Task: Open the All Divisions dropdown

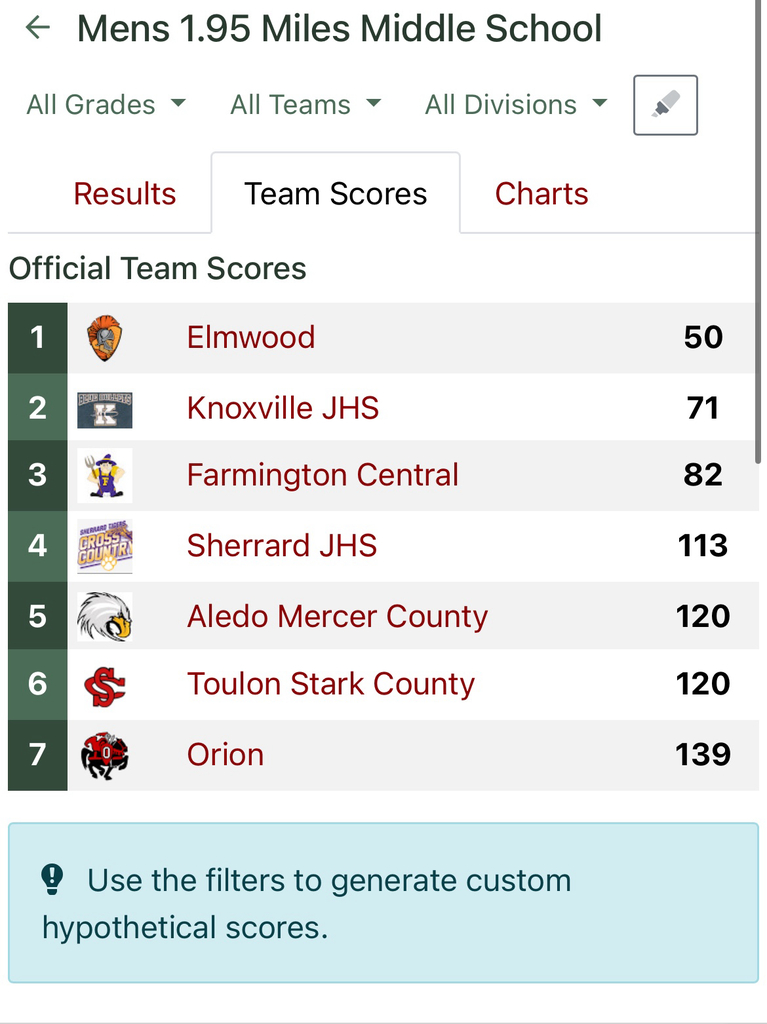Action: tap(516, 104)
